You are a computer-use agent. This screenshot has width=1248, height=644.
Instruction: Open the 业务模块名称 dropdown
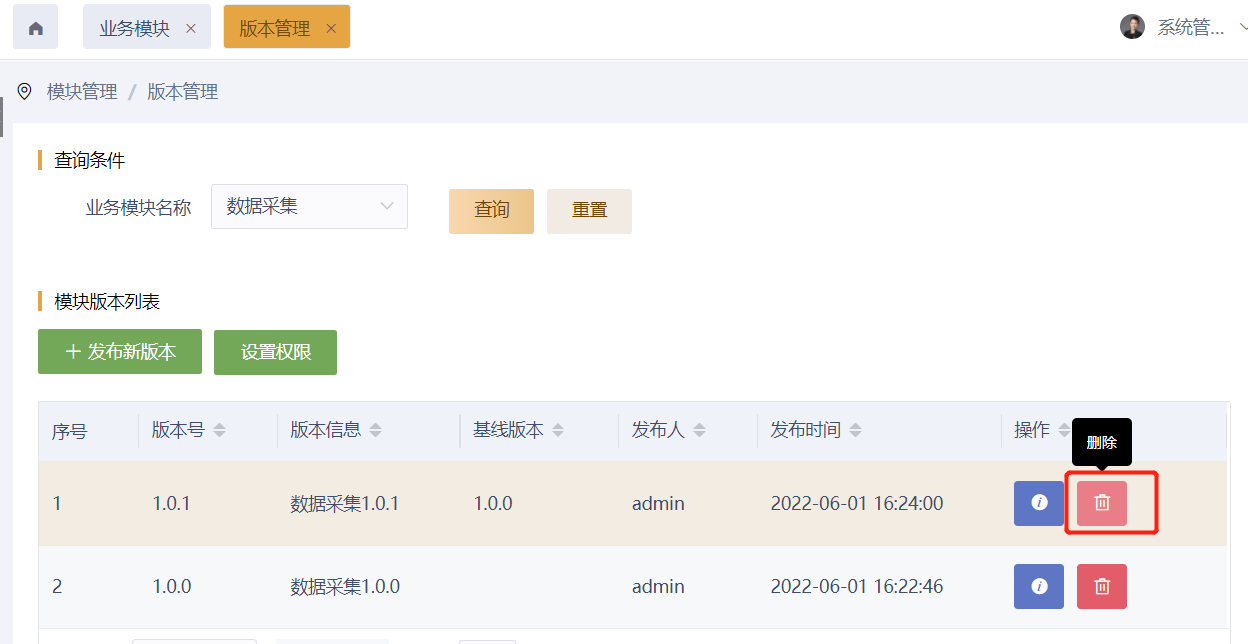point(309,207)
